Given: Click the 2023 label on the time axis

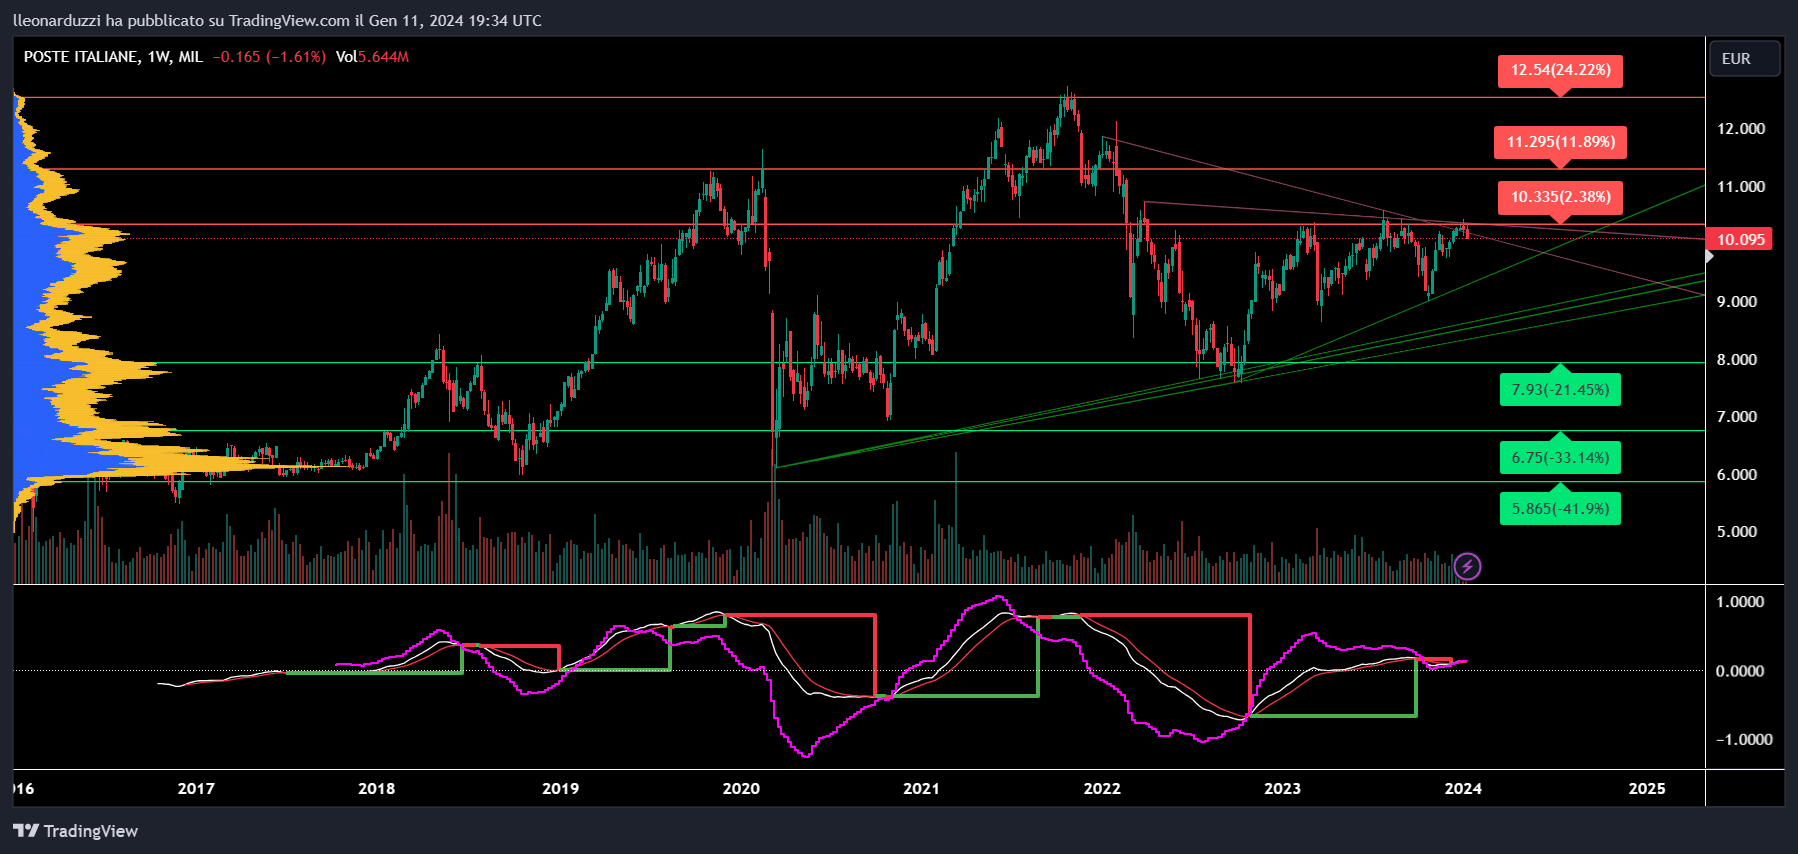Looking at the screenshot, I should 1282,788.
